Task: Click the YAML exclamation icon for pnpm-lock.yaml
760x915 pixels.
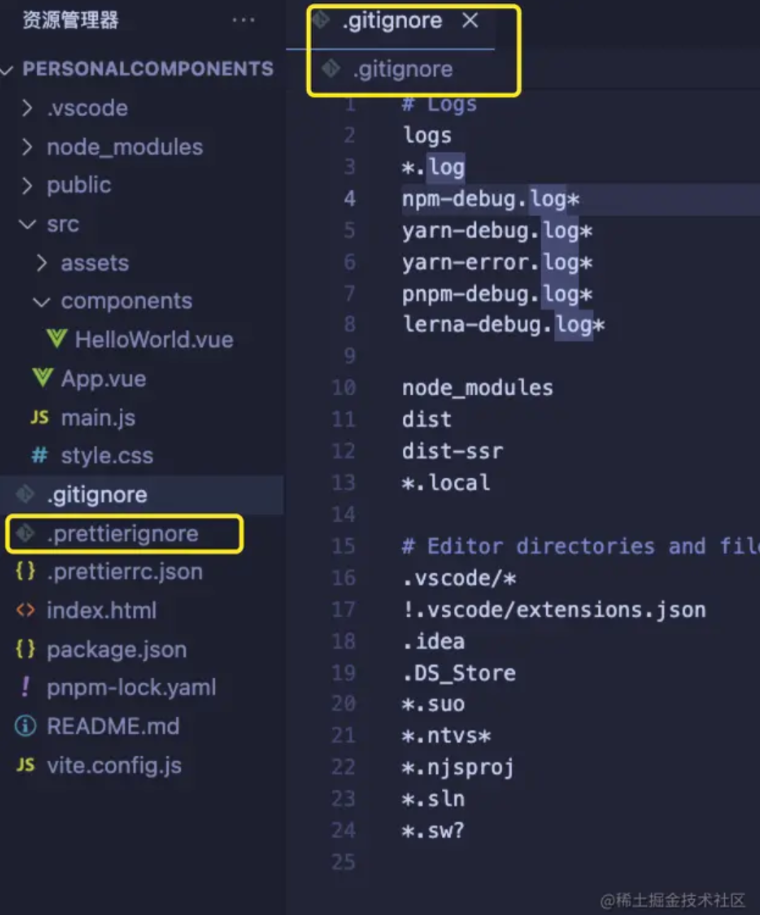Action: click(26, 688)
